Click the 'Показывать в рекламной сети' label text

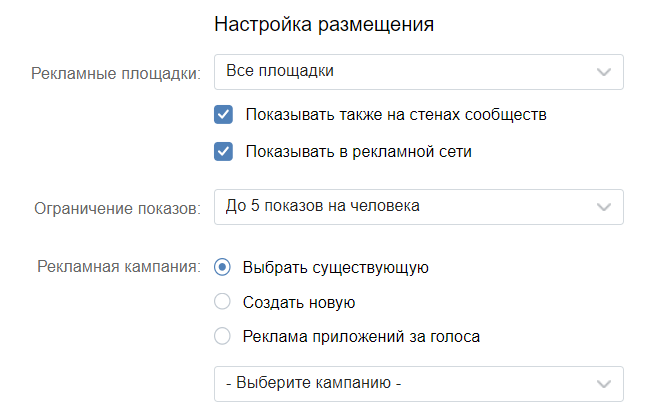(359, 152)
